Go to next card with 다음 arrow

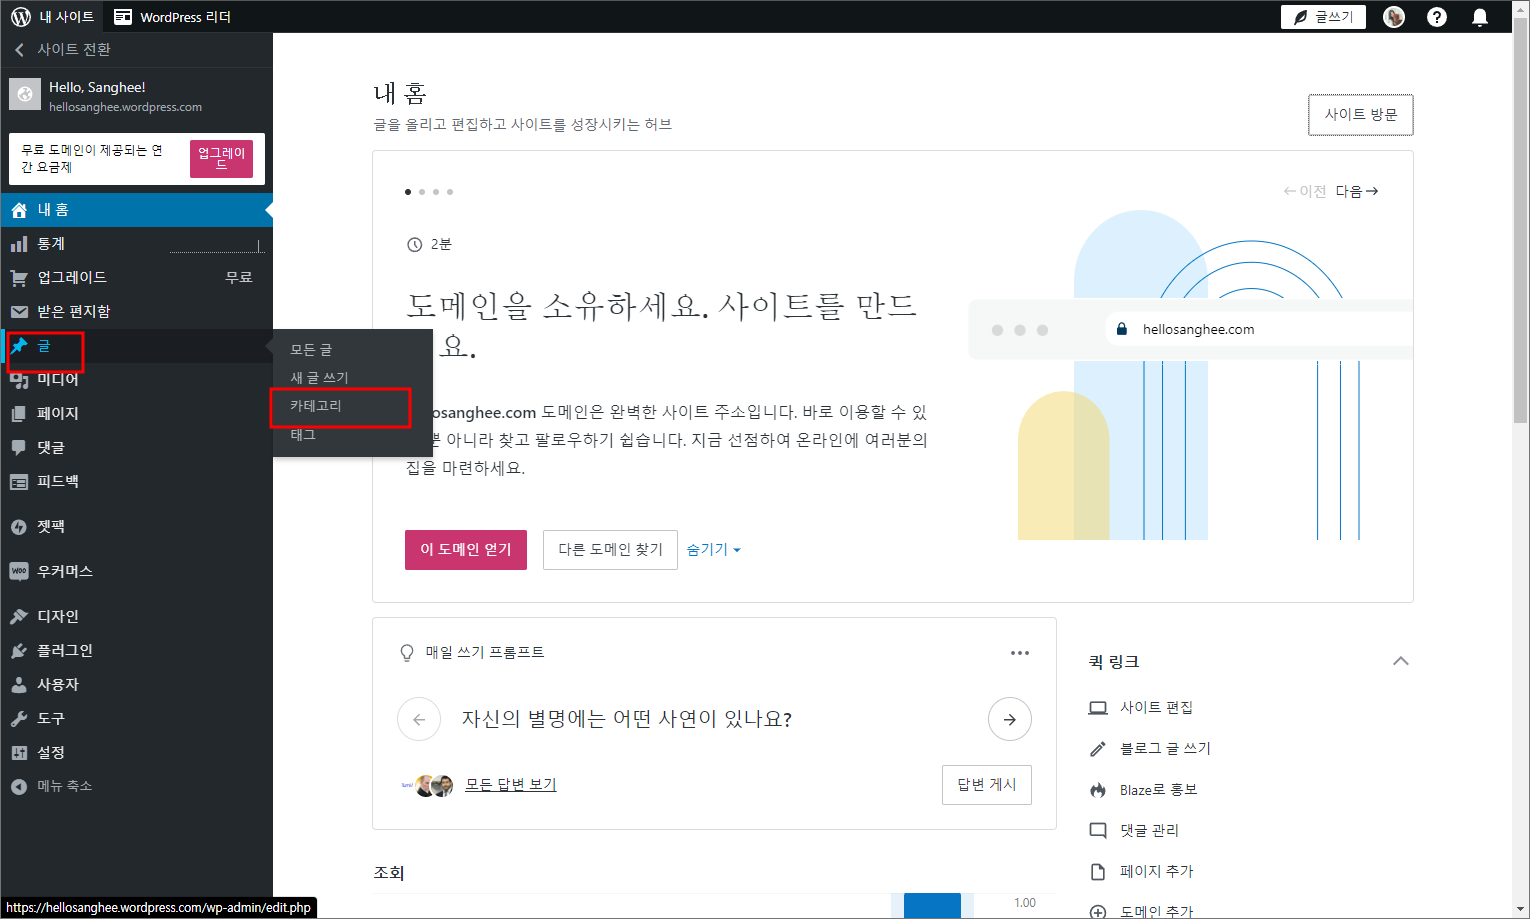coord(1357,192)
